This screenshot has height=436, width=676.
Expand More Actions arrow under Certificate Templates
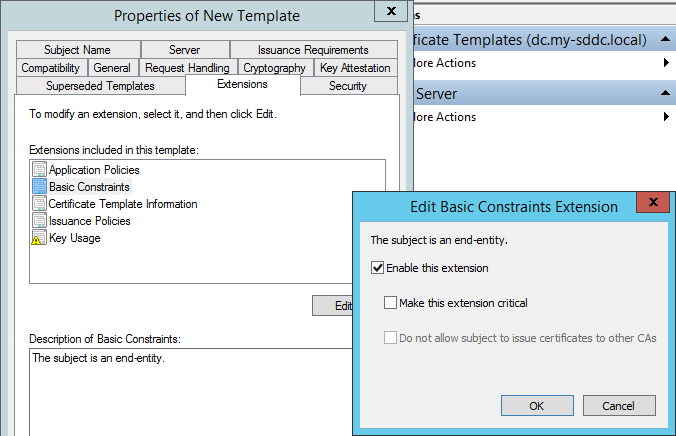[666, 63]
